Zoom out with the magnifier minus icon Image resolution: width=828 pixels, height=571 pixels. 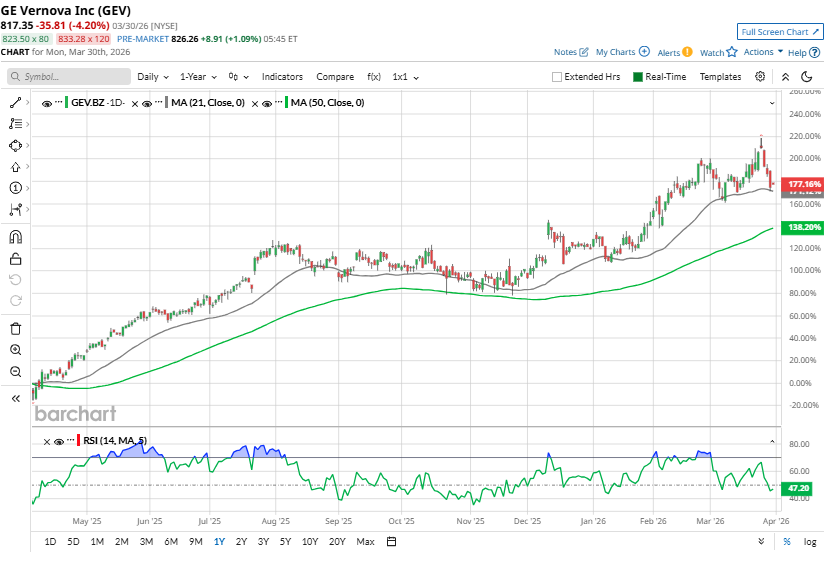pyautogui.click(x=15, y=372)
